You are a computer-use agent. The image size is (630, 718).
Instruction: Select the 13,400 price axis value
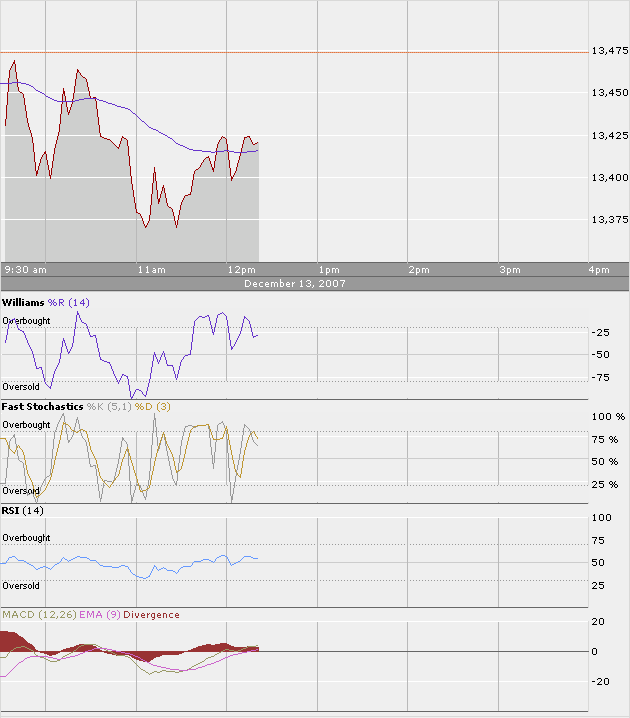coord(610,177)
